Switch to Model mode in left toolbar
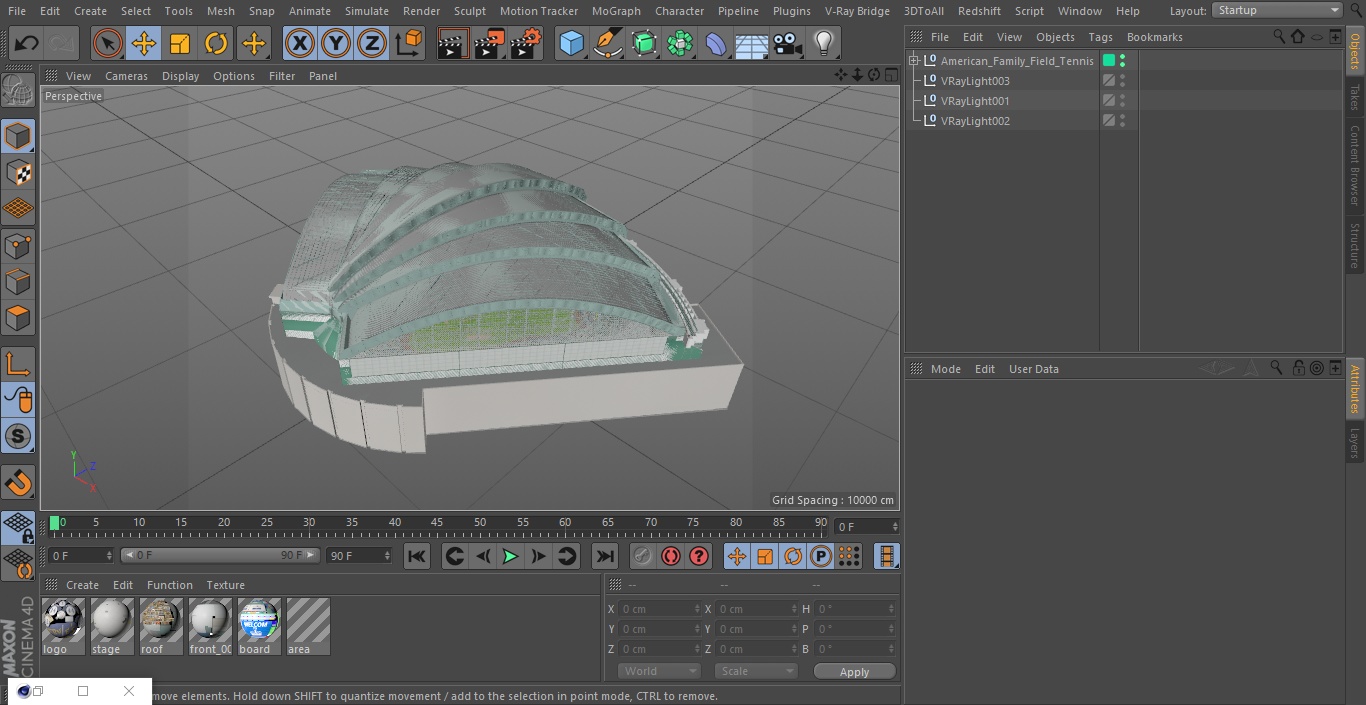1366x705 pixels. (x=18, y=136)
